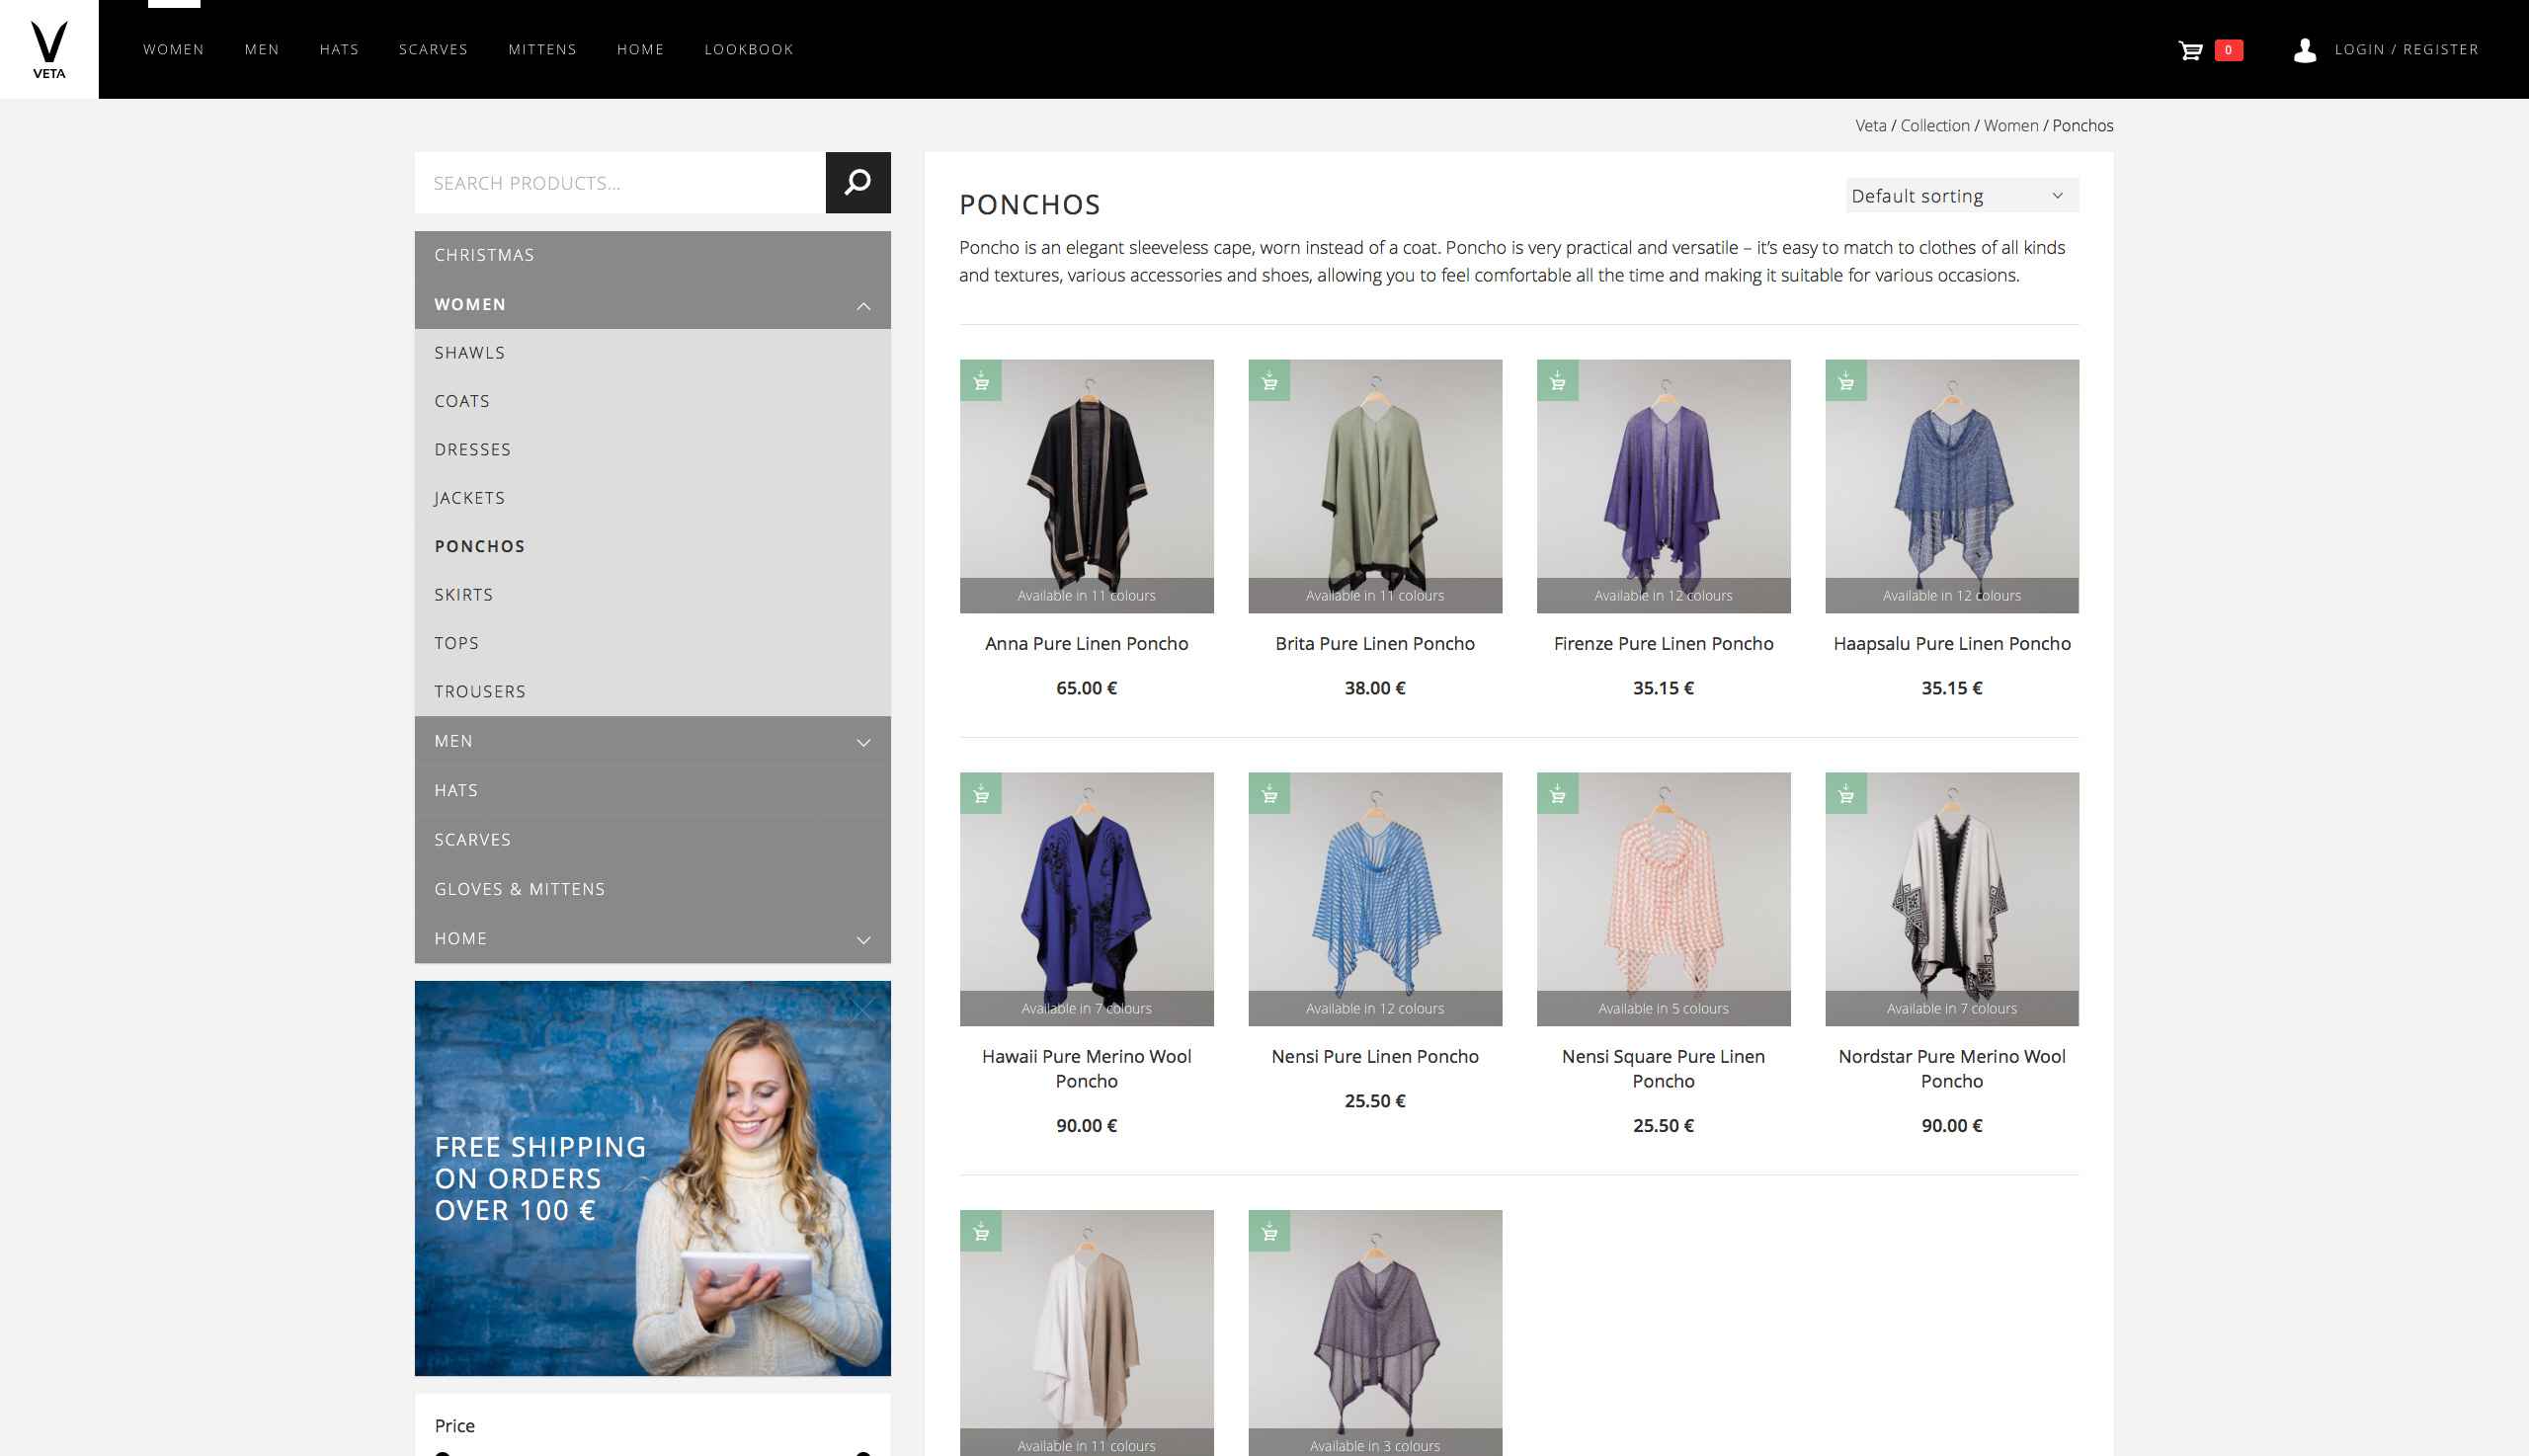Image resolution: width=2529 pixels, height=1456 pixels.
Task: Click the user account icon
Action: [2304, 50]
